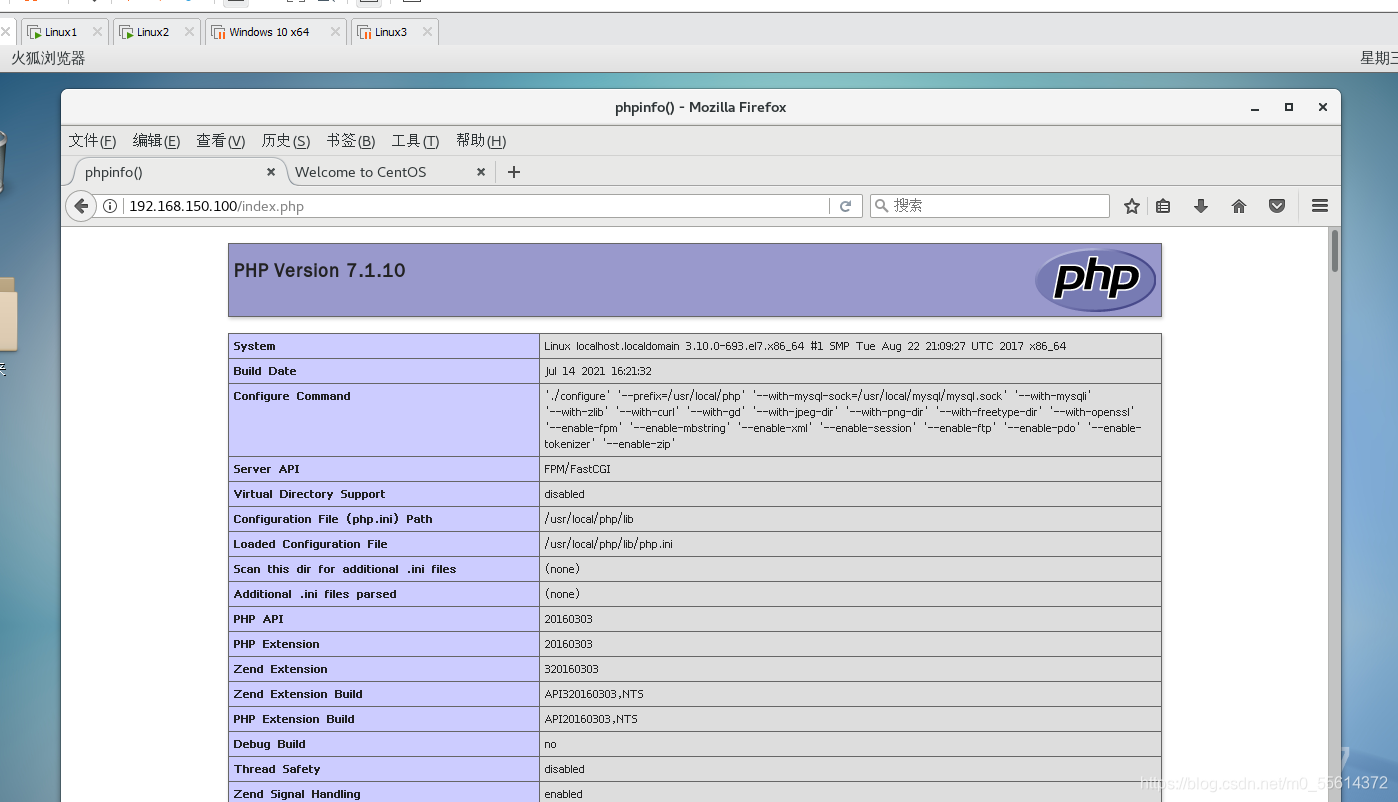The width and height of the screenshot is (1398, 802).
Task: Click the 搜索 search box
Action: (x=990, y=206)
